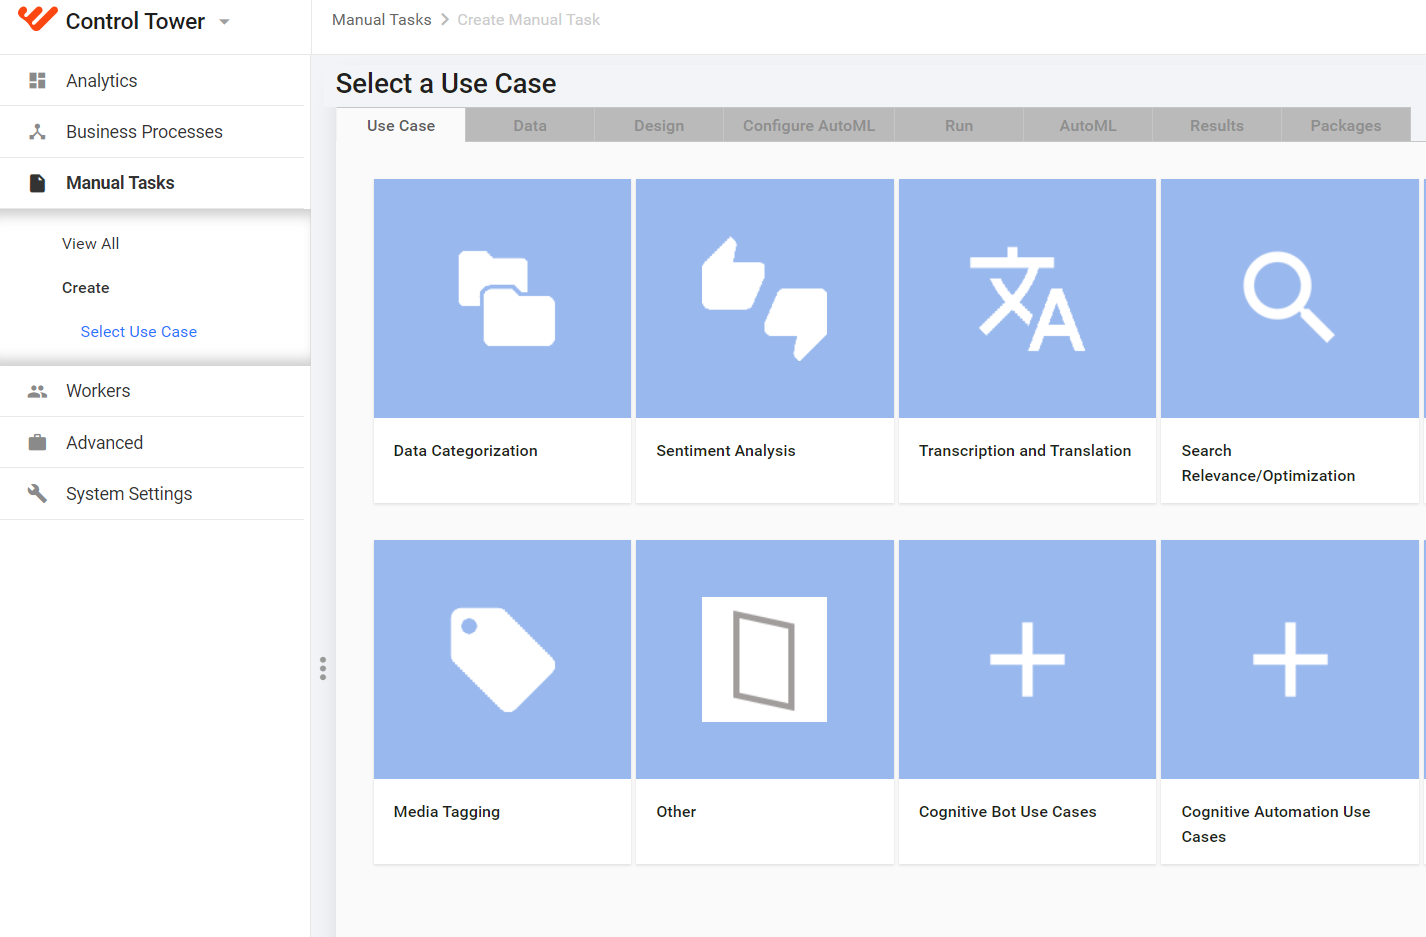Click the Advanced briefcase icon
The image size is (1426, 937).
37,442
